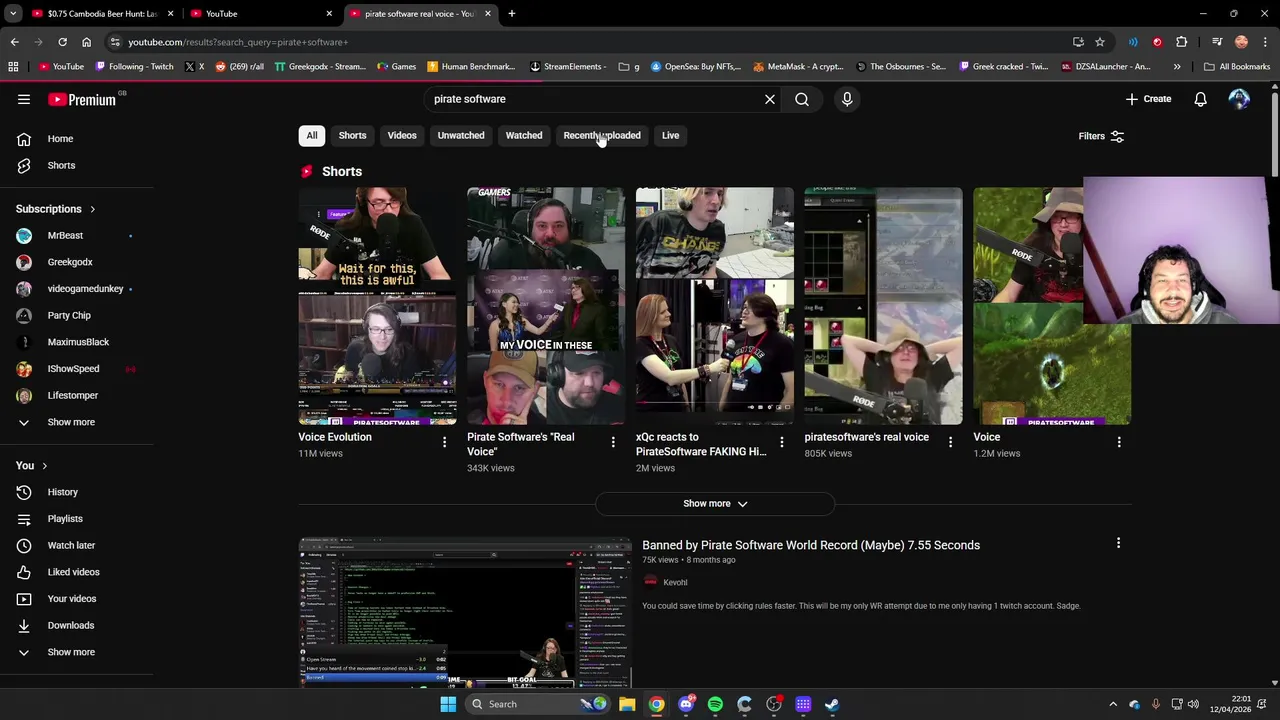
Task: Open options for Pirate Software's "Real Voice" short
Action: coord(613,442)
